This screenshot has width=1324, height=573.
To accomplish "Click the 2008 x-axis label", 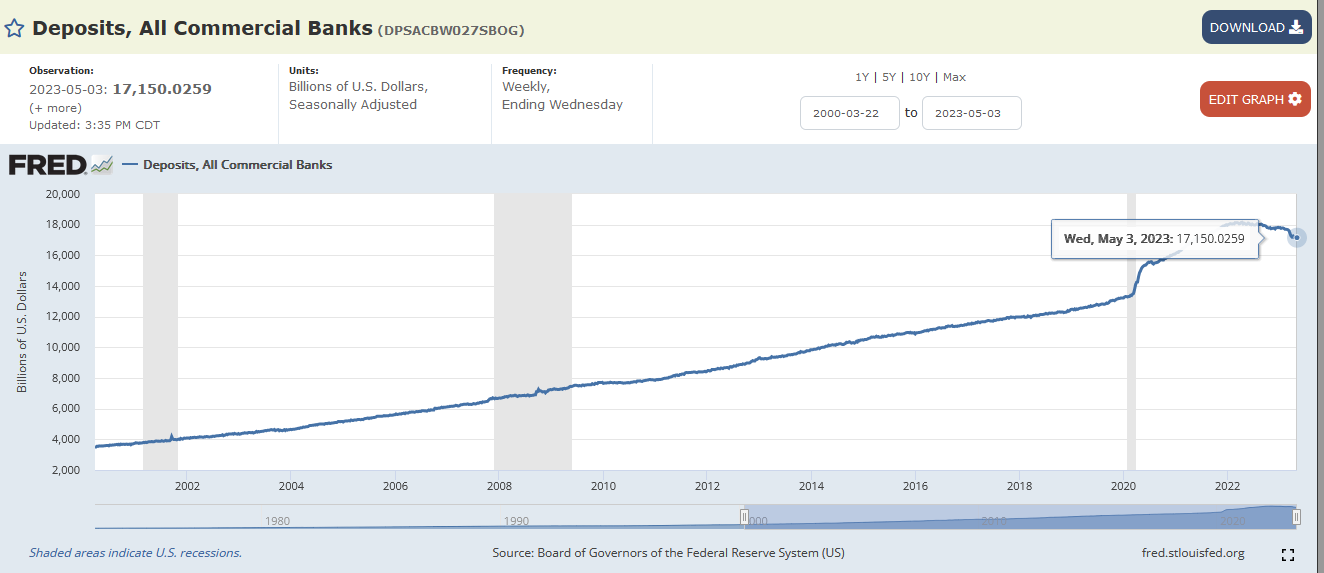I will [x=498, y=486].
